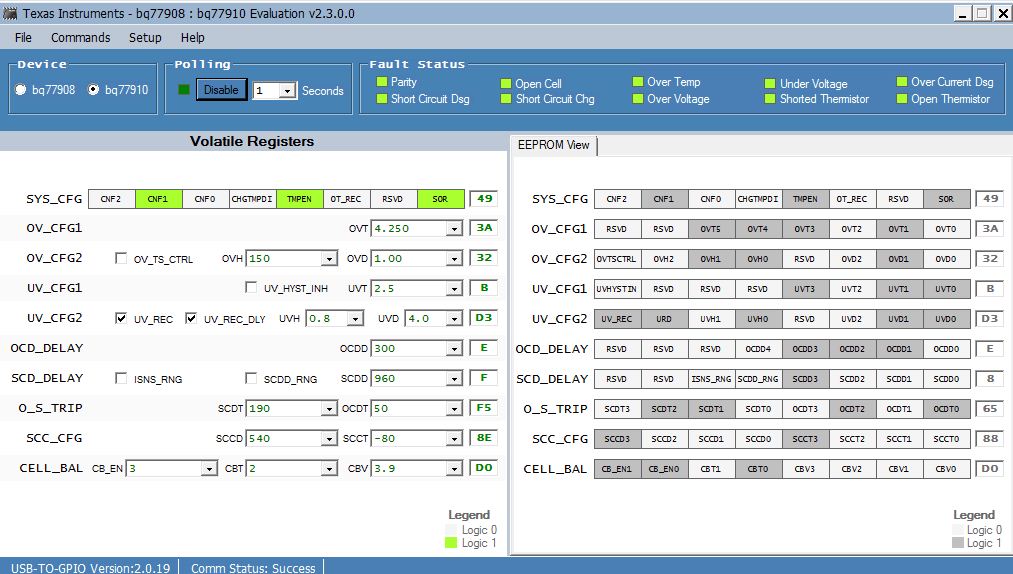Click the Over Voltage fault indicator

(x=638, y=98)
